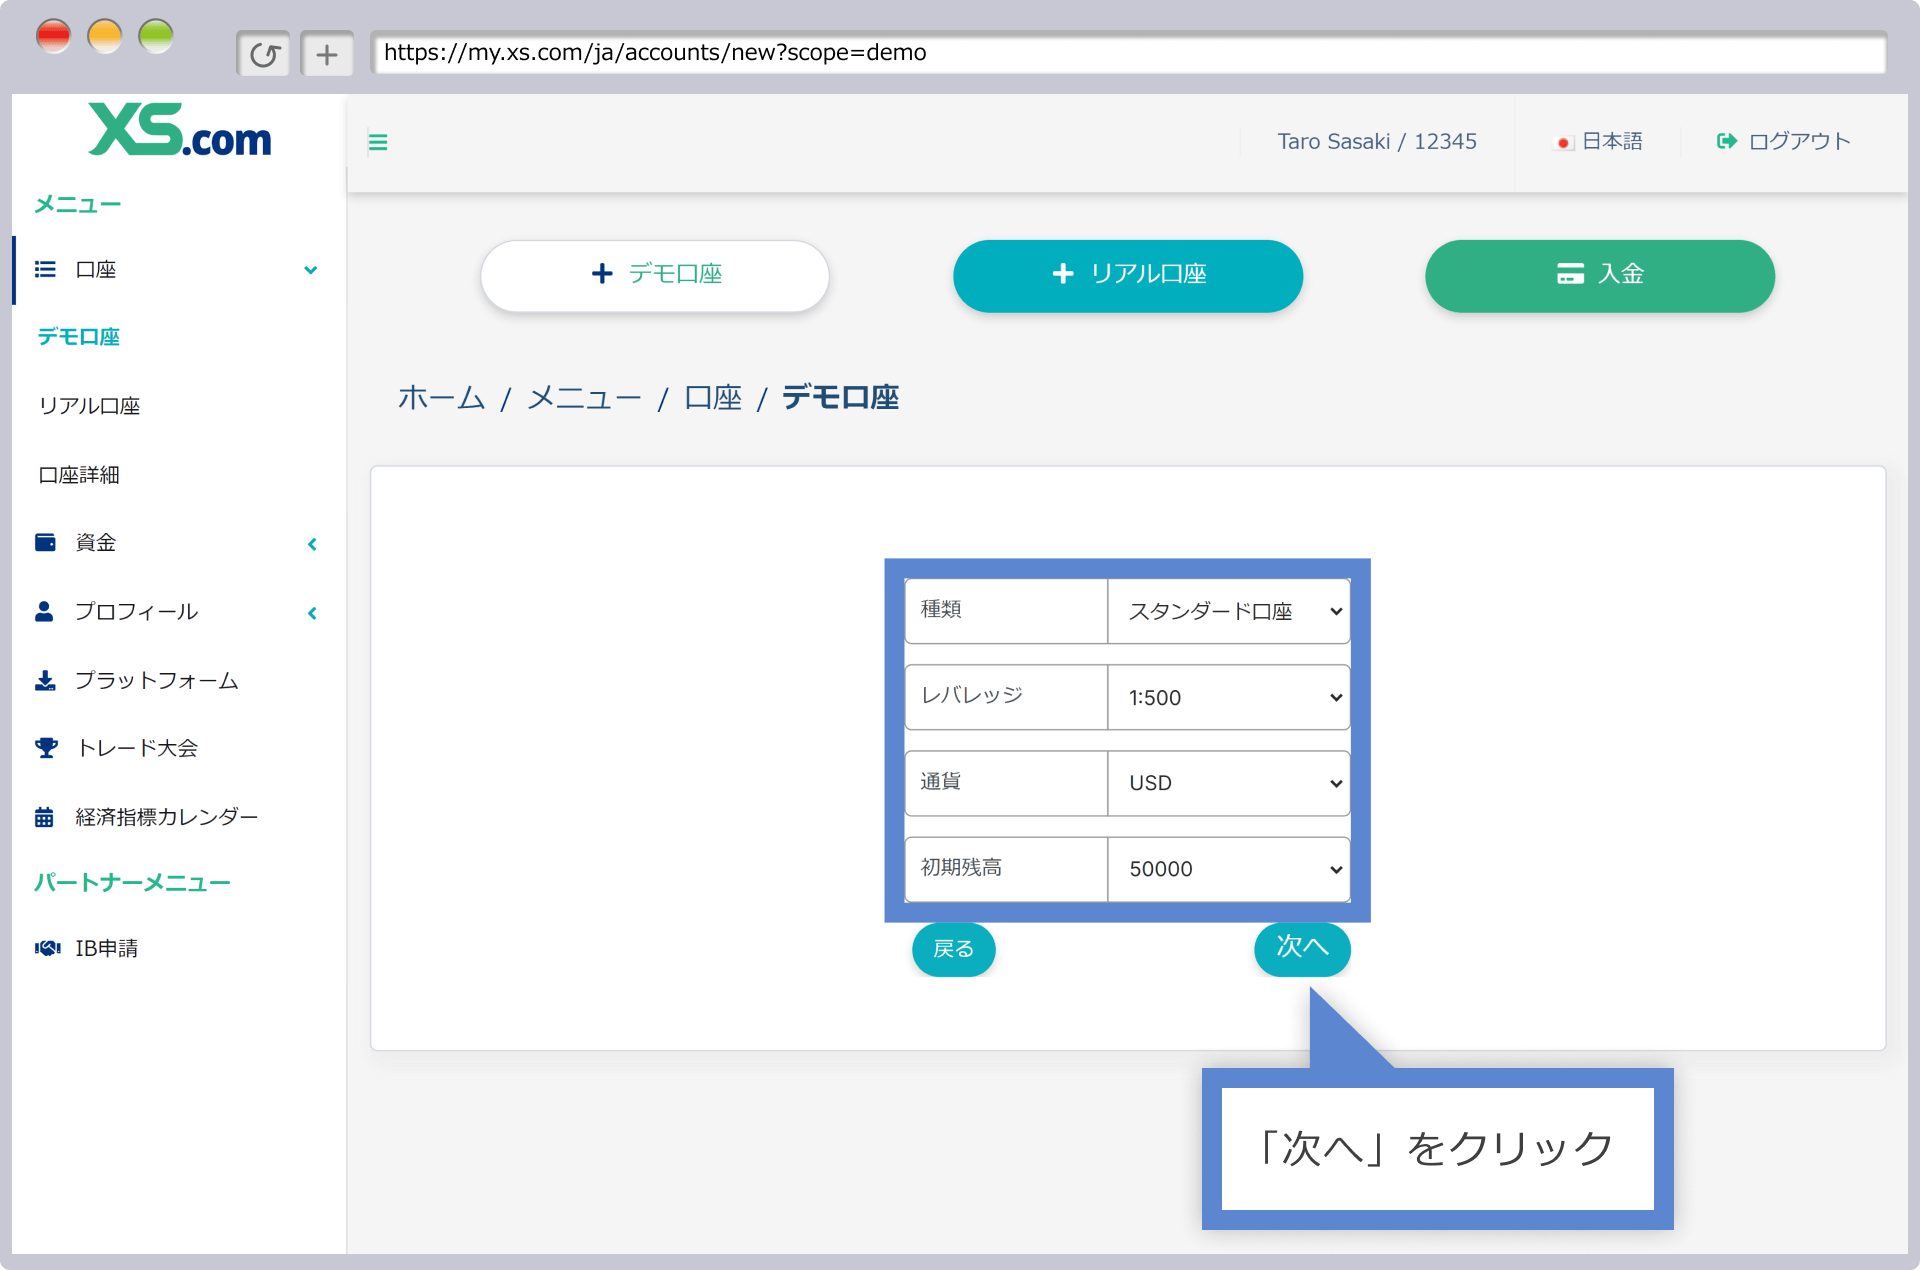Click the card icon on 入金 button

[x=1570, y=274]
